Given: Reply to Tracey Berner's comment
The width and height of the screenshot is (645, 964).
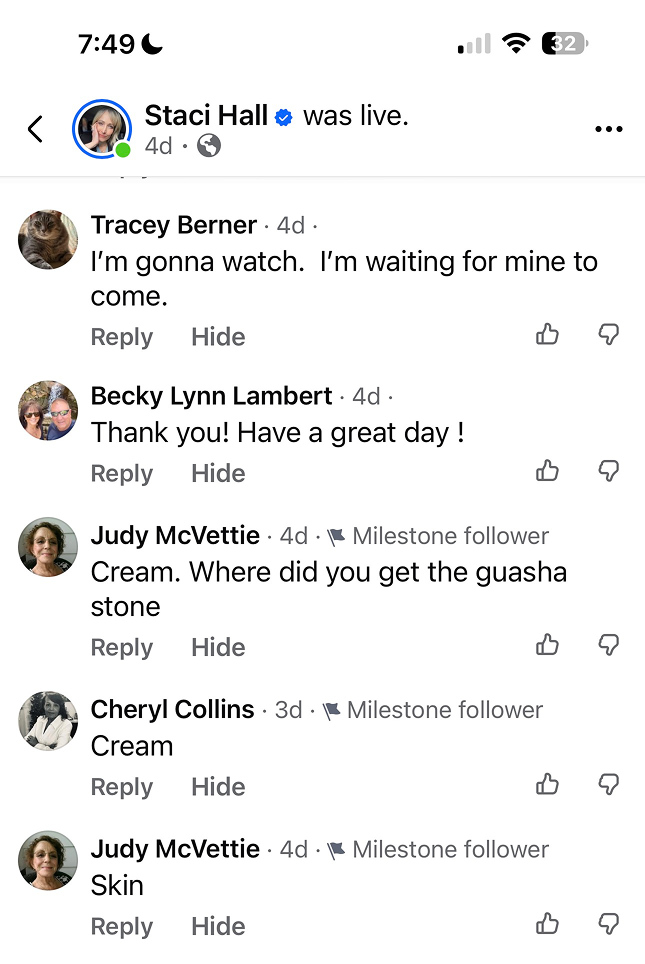Looking at the screenshot, I should pyautogui.click(x=122, y=337).
